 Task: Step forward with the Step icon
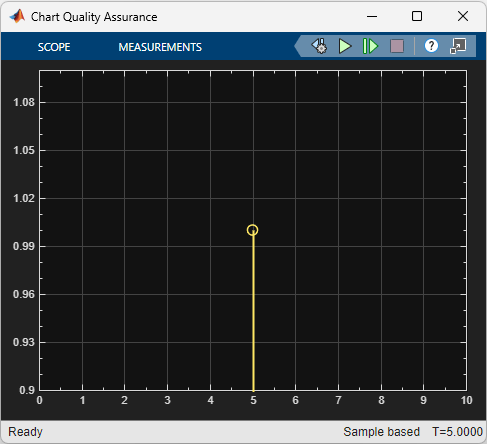[x=370, y=46]
